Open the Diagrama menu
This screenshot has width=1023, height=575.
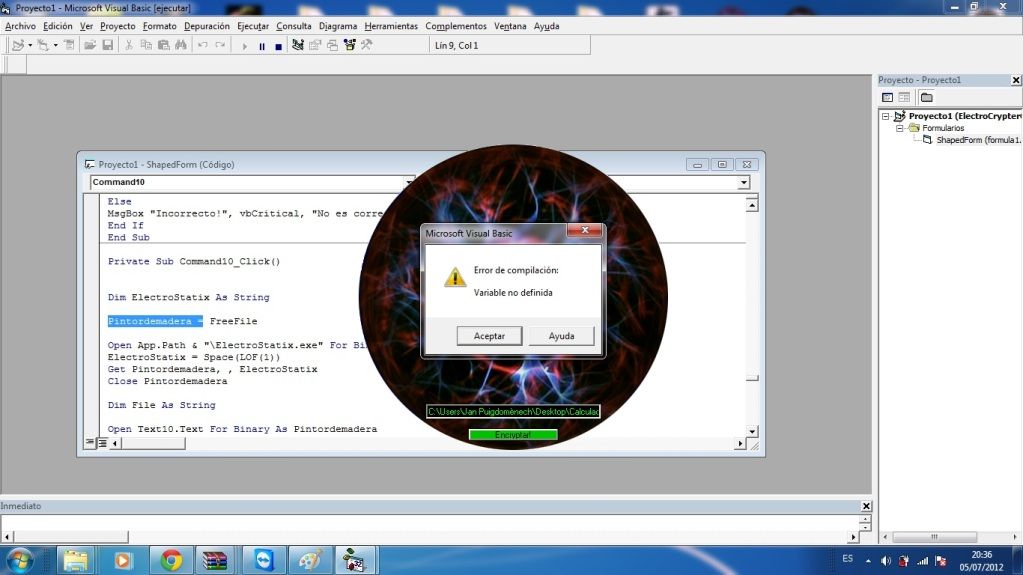pyautogui.click(x=338, y=26)
